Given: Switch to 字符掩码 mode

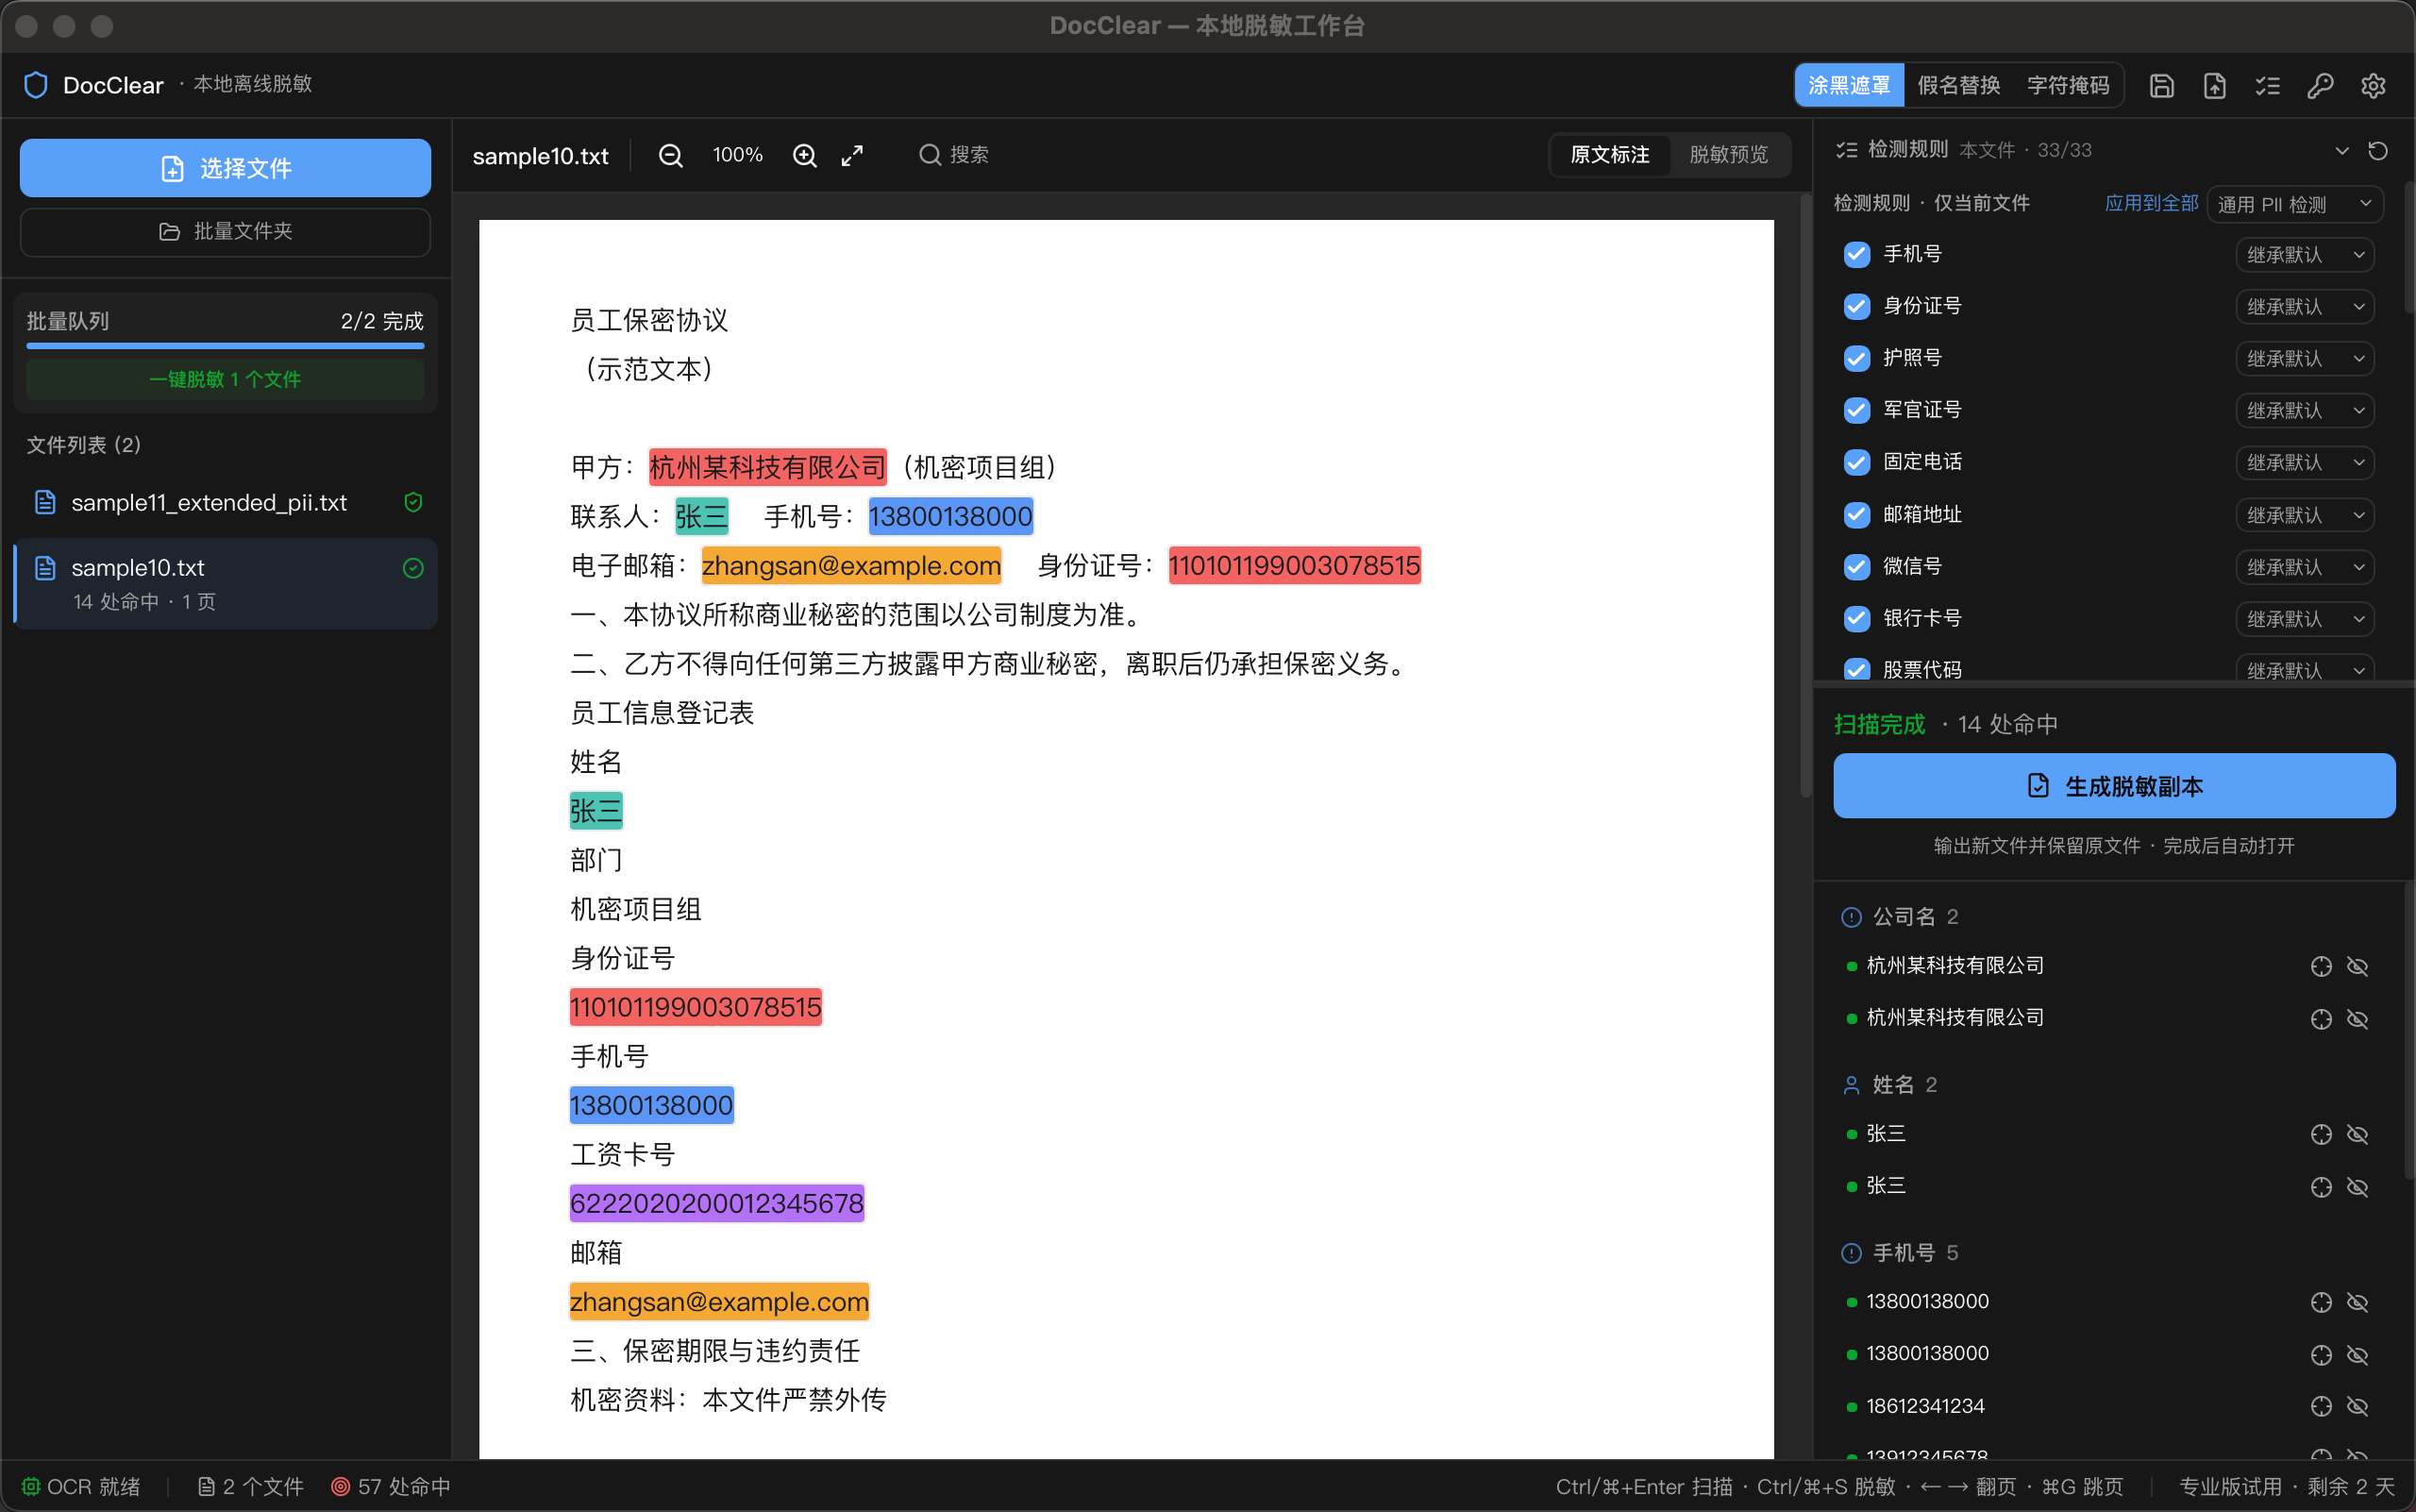Looking at the screenshot, I should click(x=2068, y=86).
